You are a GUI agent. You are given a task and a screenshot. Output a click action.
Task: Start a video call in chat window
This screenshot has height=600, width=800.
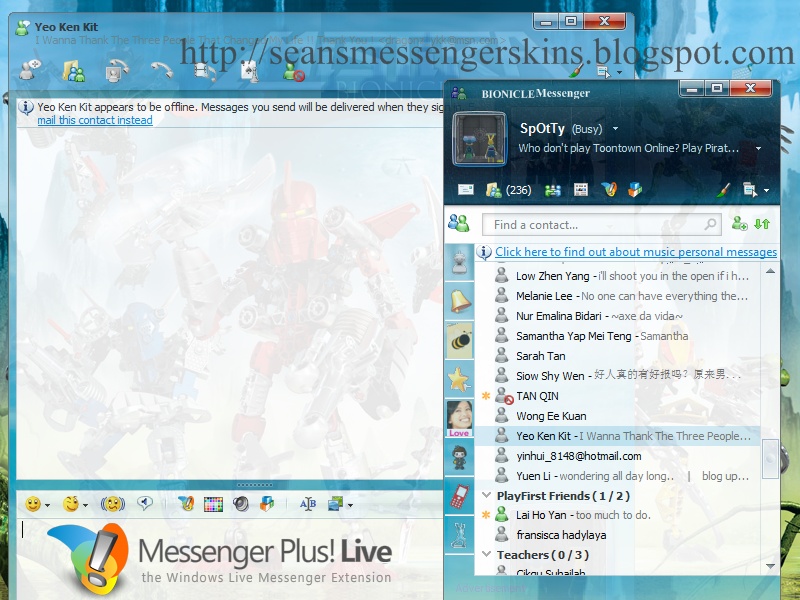tap(117, 70)
